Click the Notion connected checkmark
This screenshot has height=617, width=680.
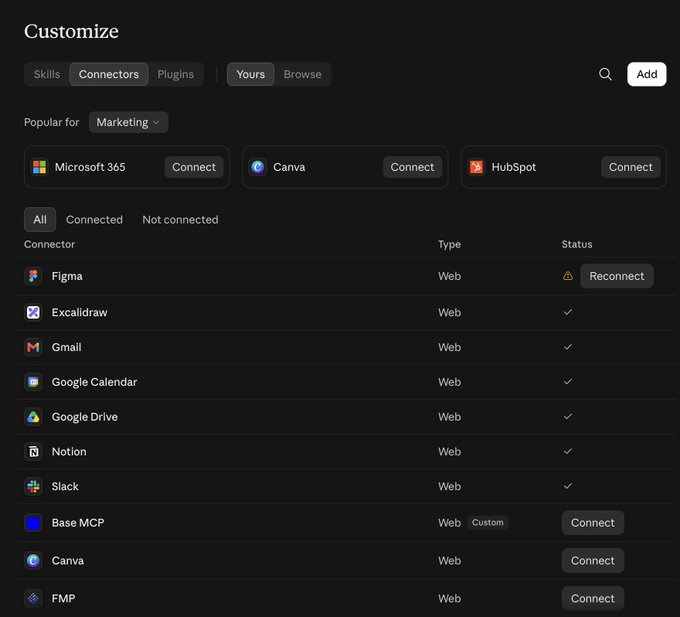[x=568, y=451]
